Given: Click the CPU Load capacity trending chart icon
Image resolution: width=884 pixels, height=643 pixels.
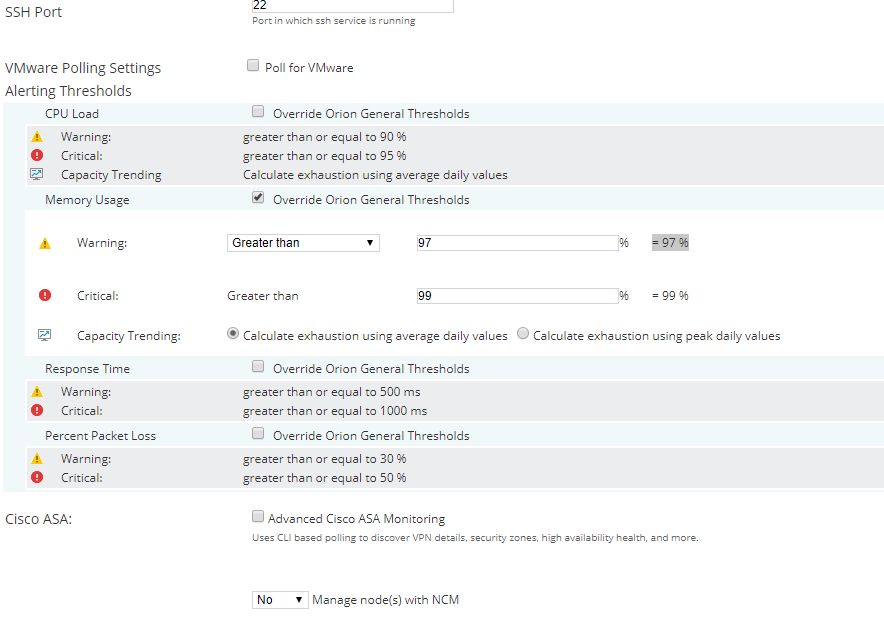Looking at the screenshot, I should (37, 174).
